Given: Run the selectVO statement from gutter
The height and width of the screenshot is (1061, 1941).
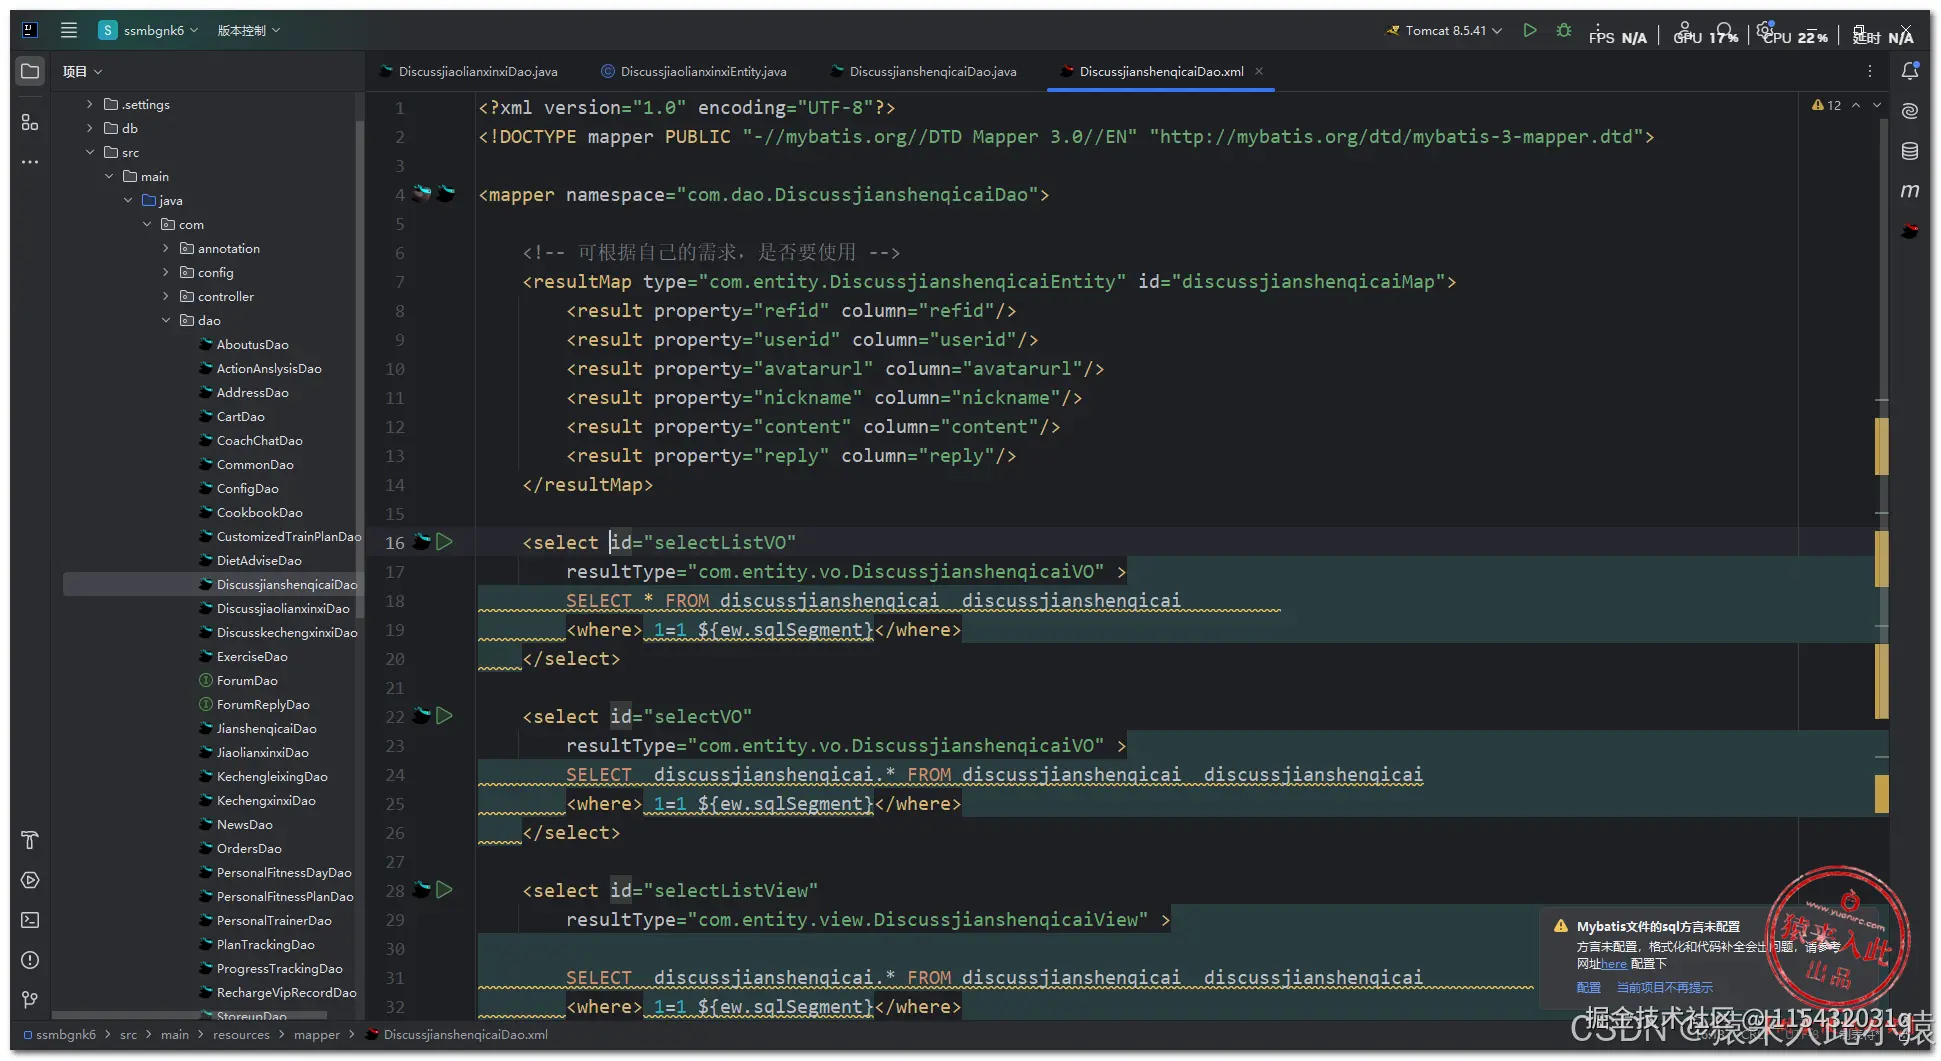Looking at the screenshot, I should (x=445, y=716).
